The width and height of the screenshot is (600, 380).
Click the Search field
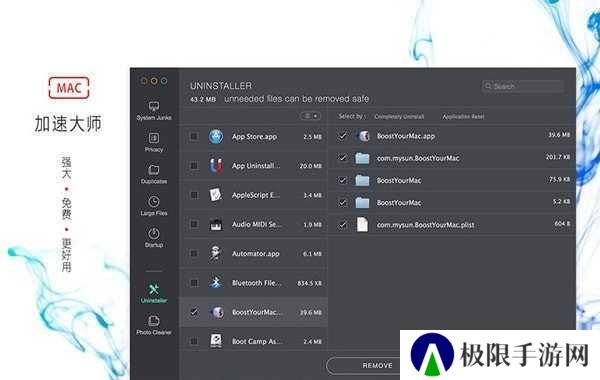pos(522,86)
